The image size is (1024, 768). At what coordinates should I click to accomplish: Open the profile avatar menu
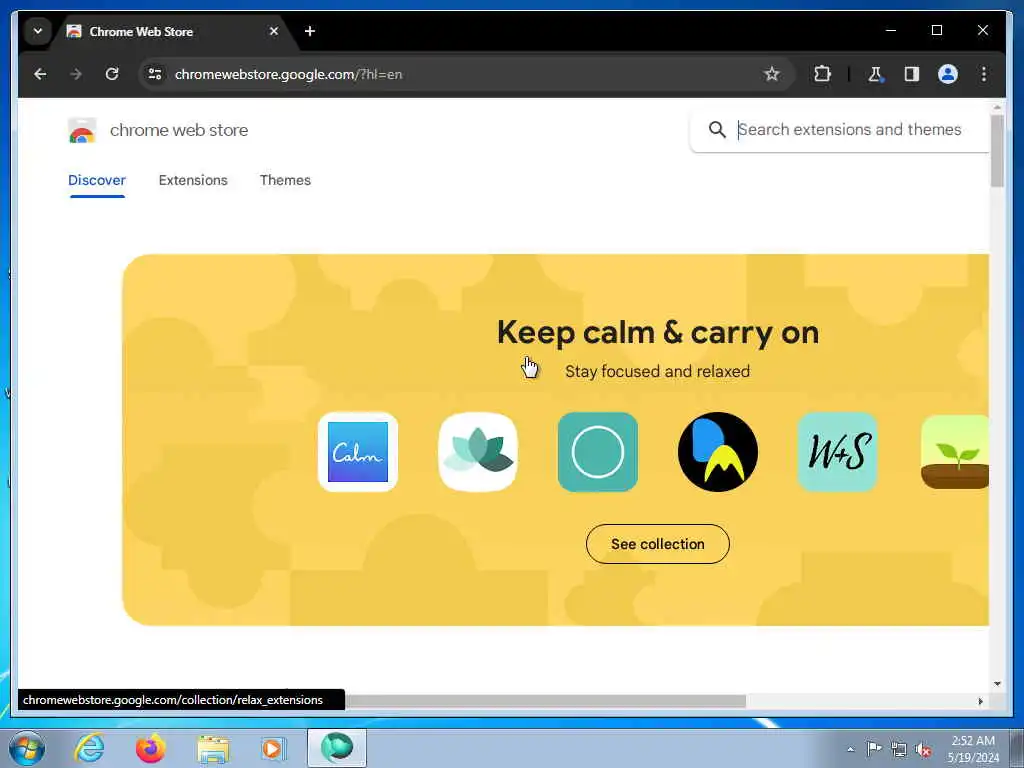(948, 74)
